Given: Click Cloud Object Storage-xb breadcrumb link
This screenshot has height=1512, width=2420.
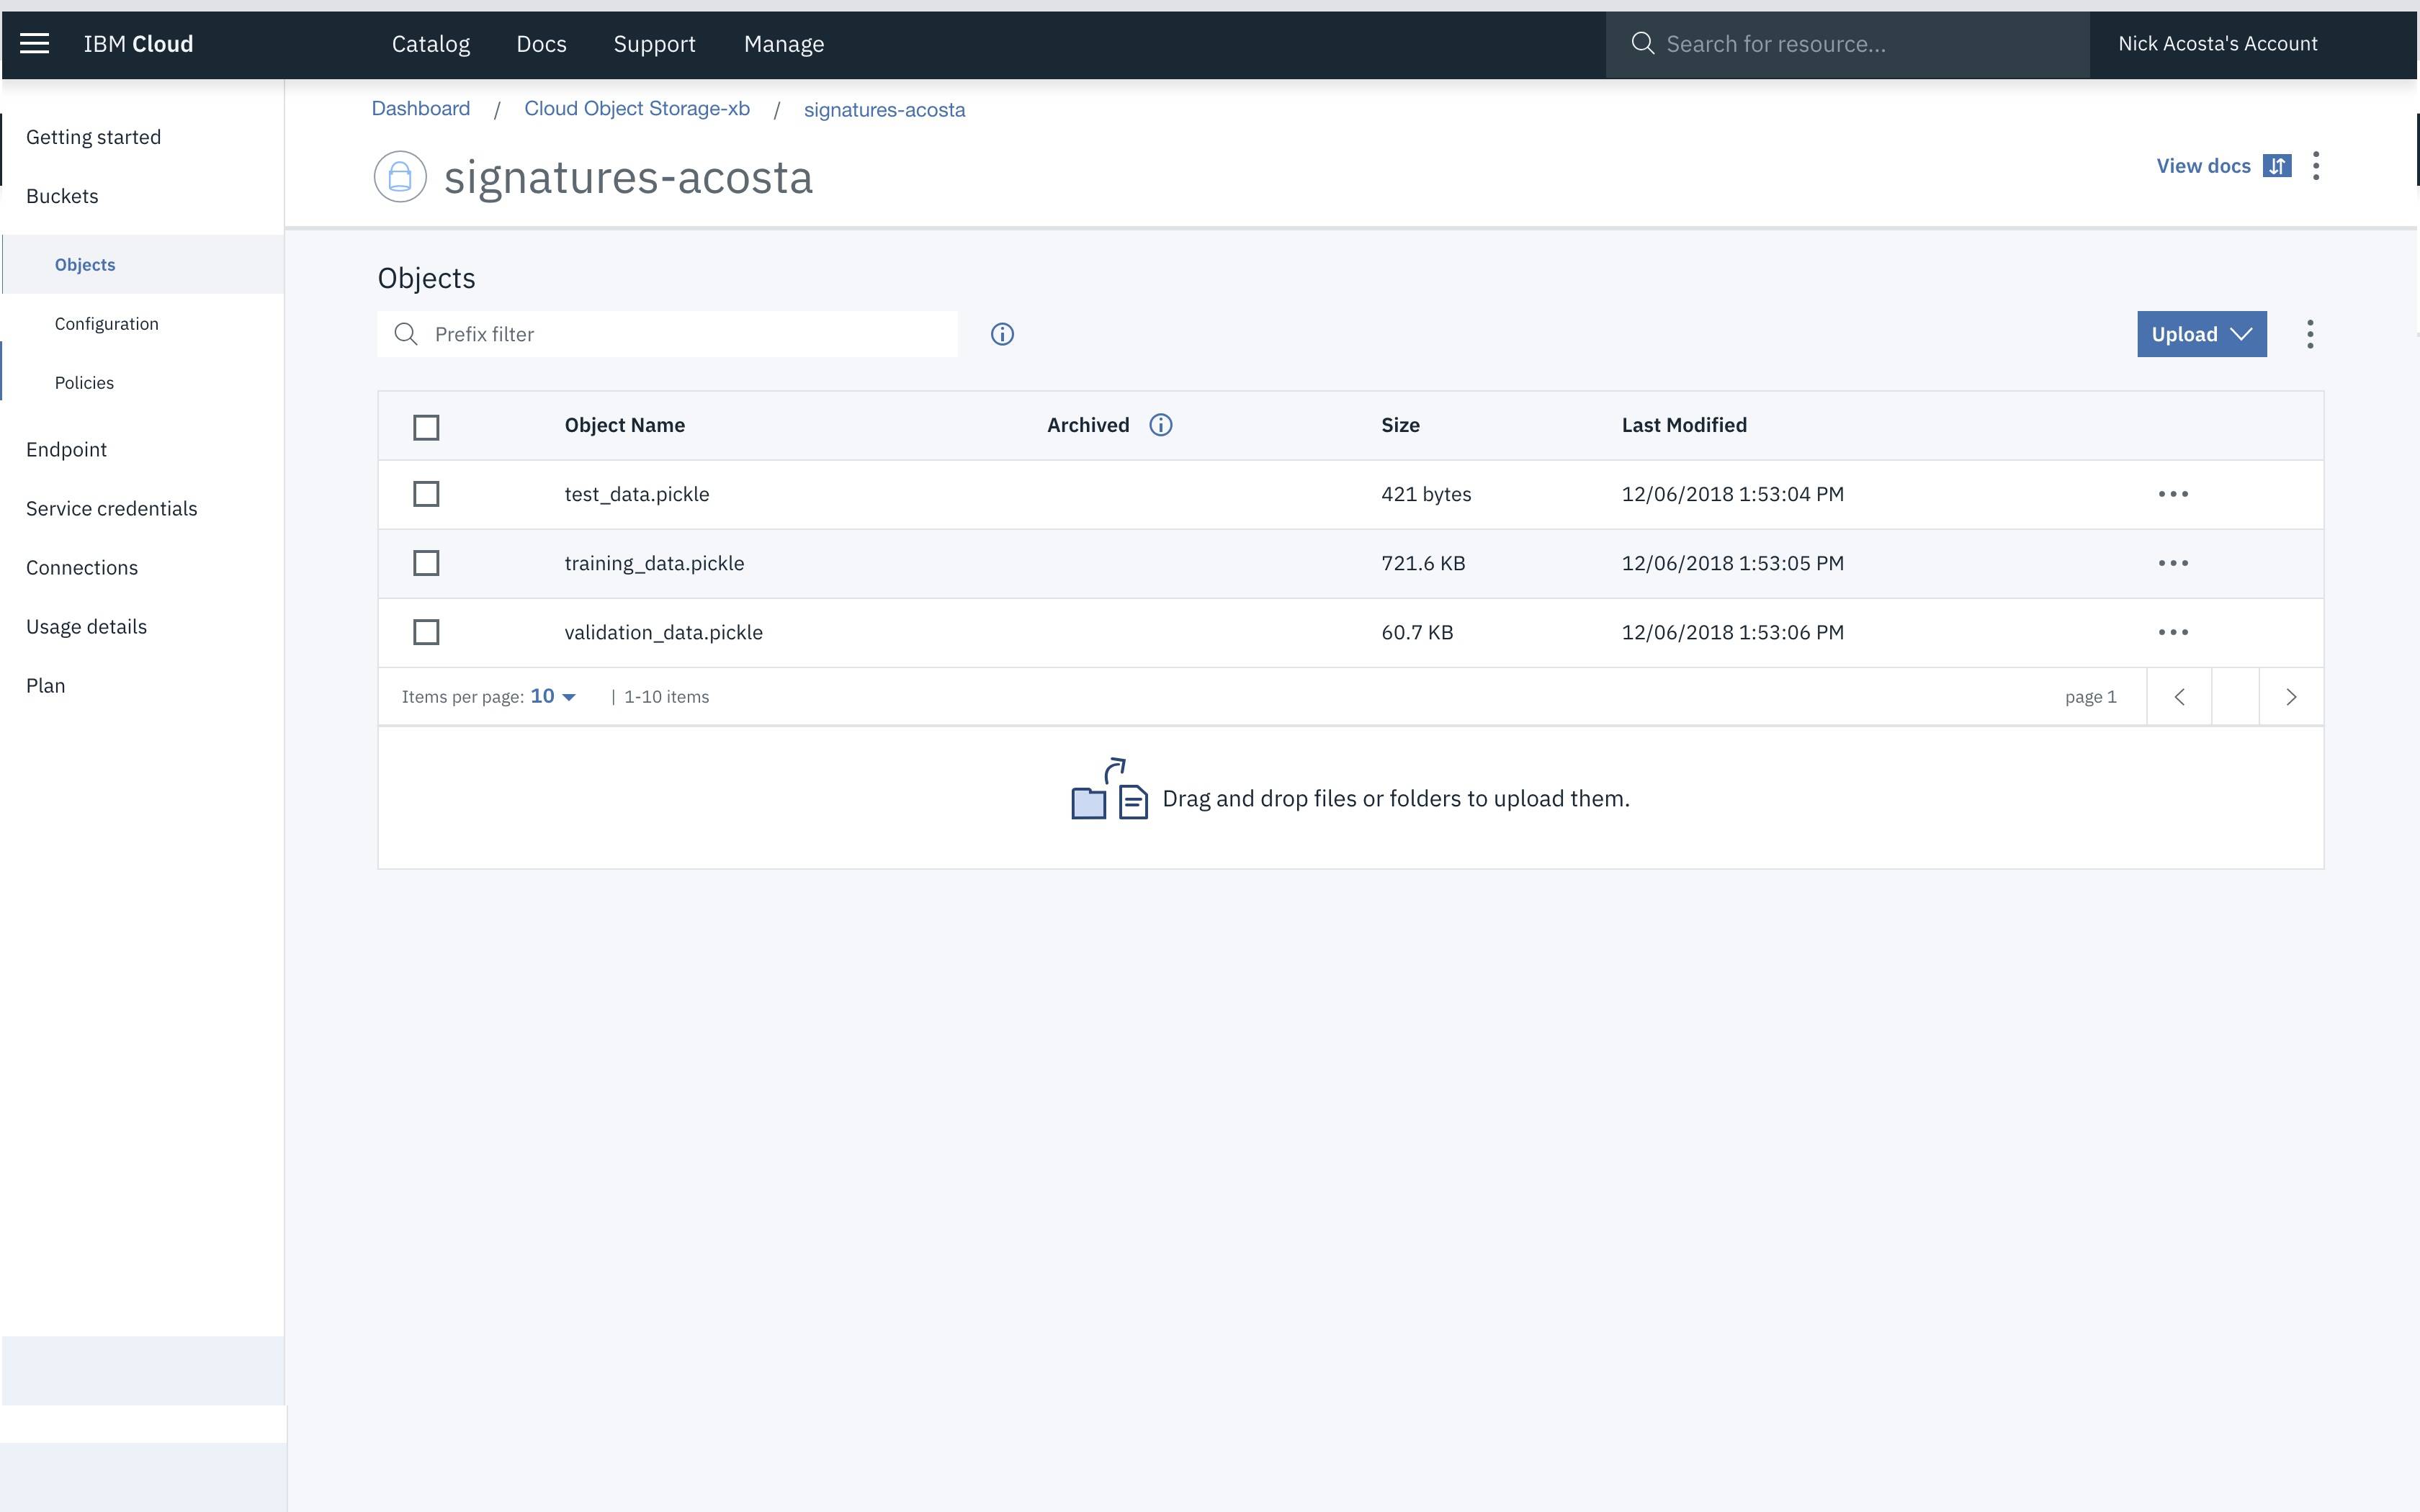Looking at the screenshot, I should [637, 108].
